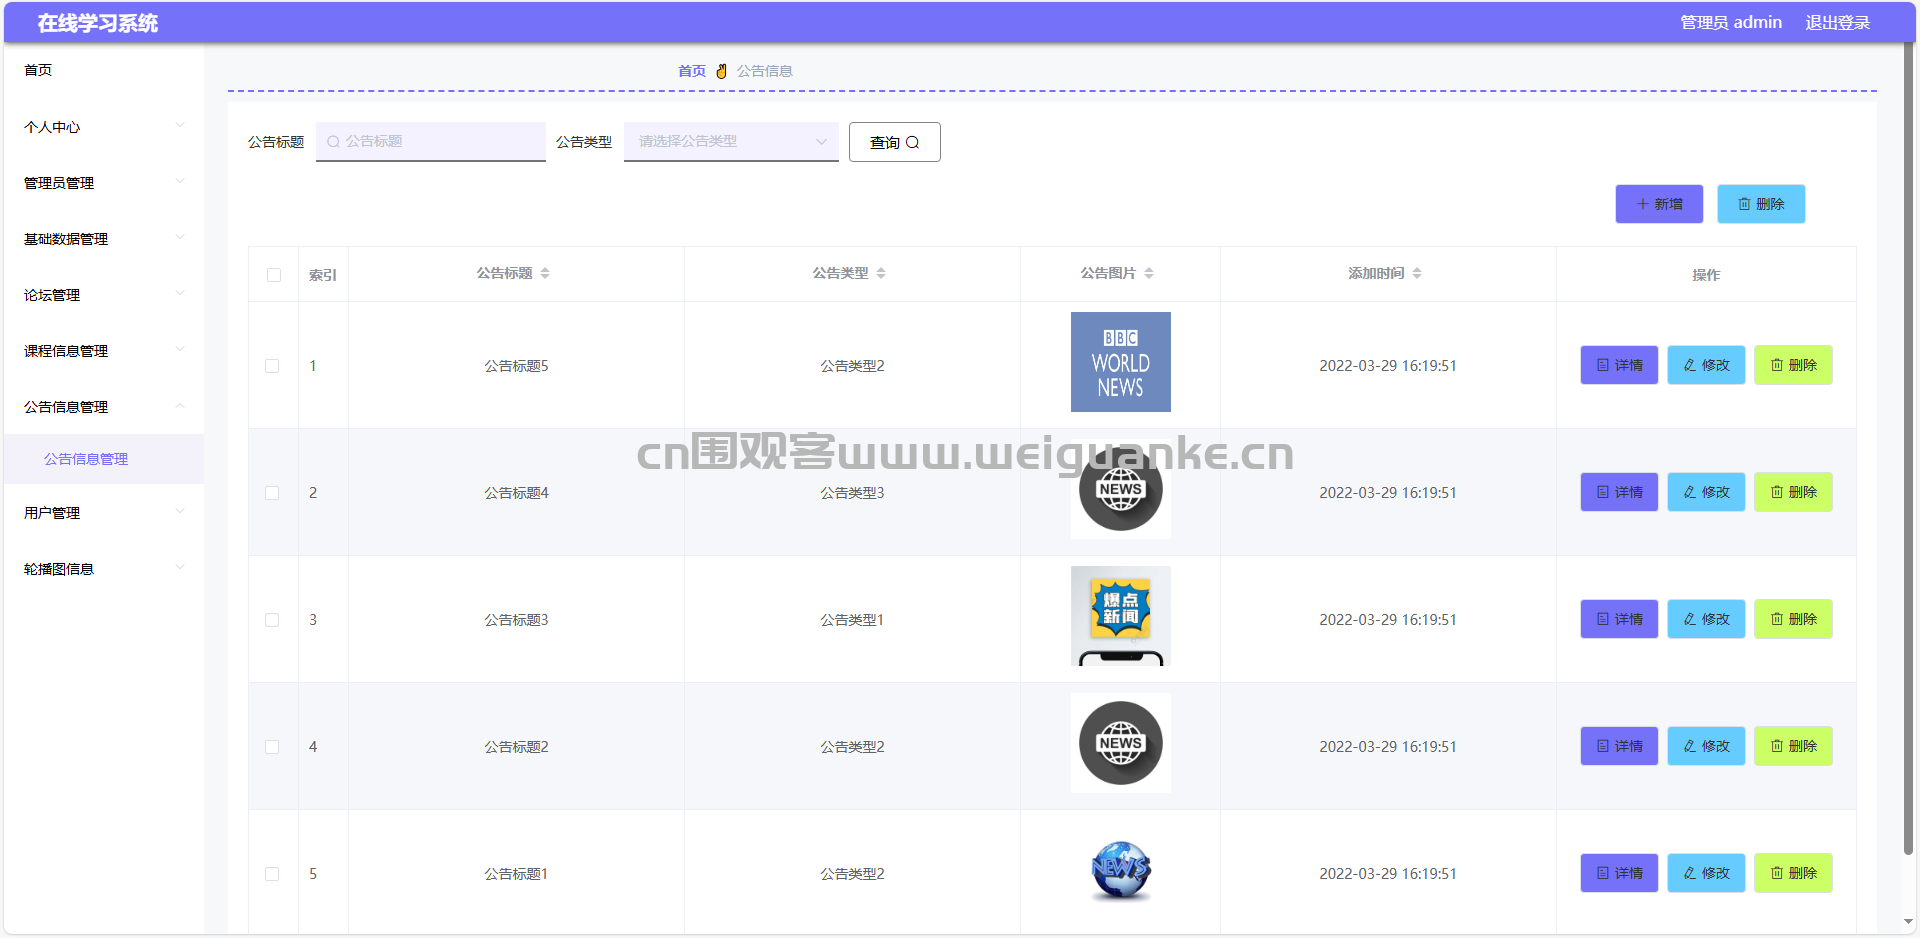1920x938 pixels.
Task: Select the row checkbox for 公告标题2
Action: (x=272, y=747)
